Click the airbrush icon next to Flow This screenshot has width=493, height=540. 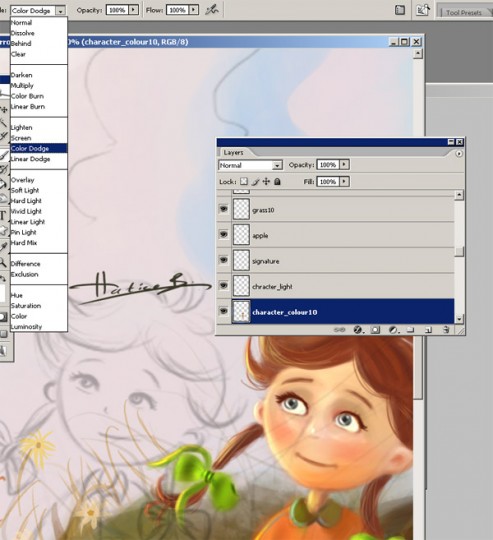(212, 10)
